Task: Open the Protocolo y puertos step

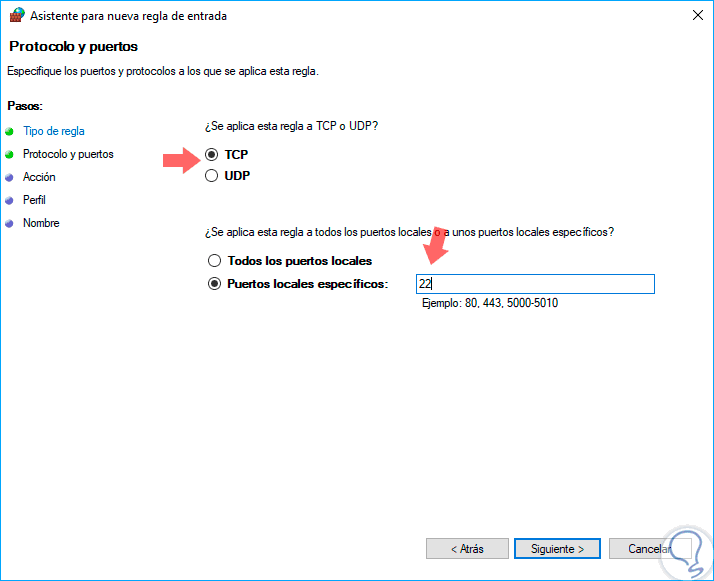Action: (x=68, y=154)
